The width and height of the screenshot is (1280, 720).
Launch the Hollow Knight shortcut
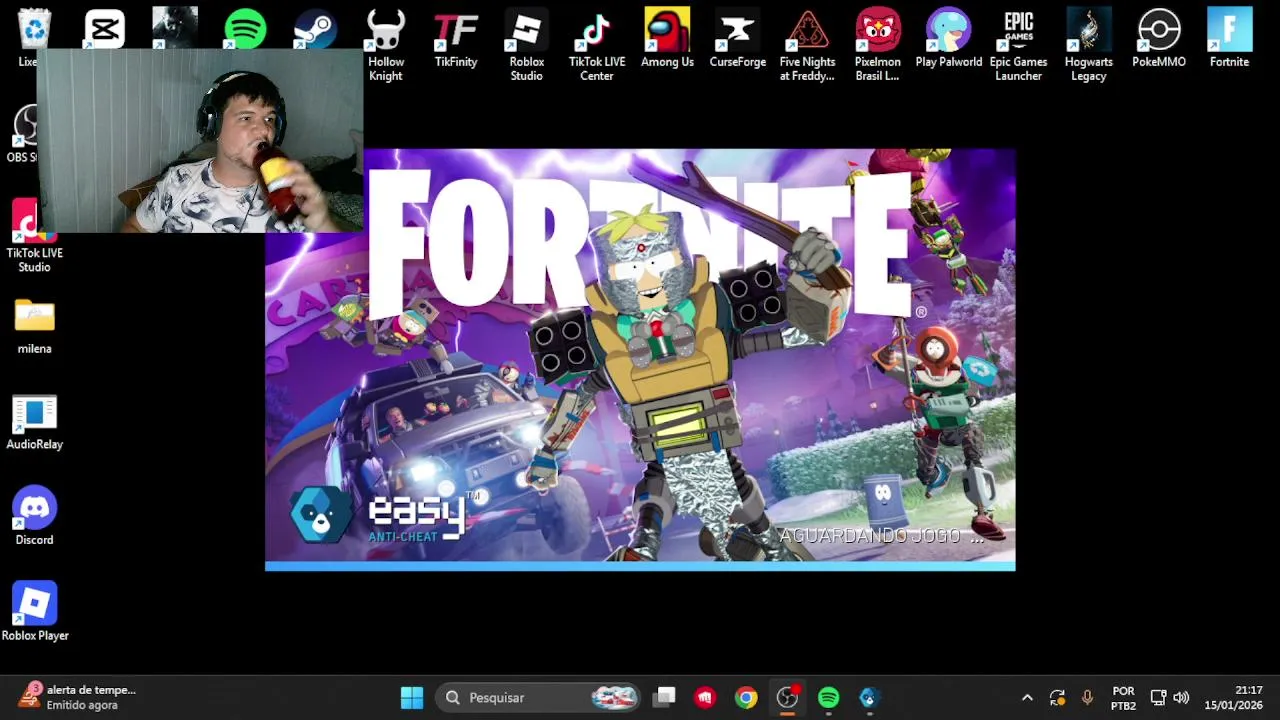coord(385,45)
